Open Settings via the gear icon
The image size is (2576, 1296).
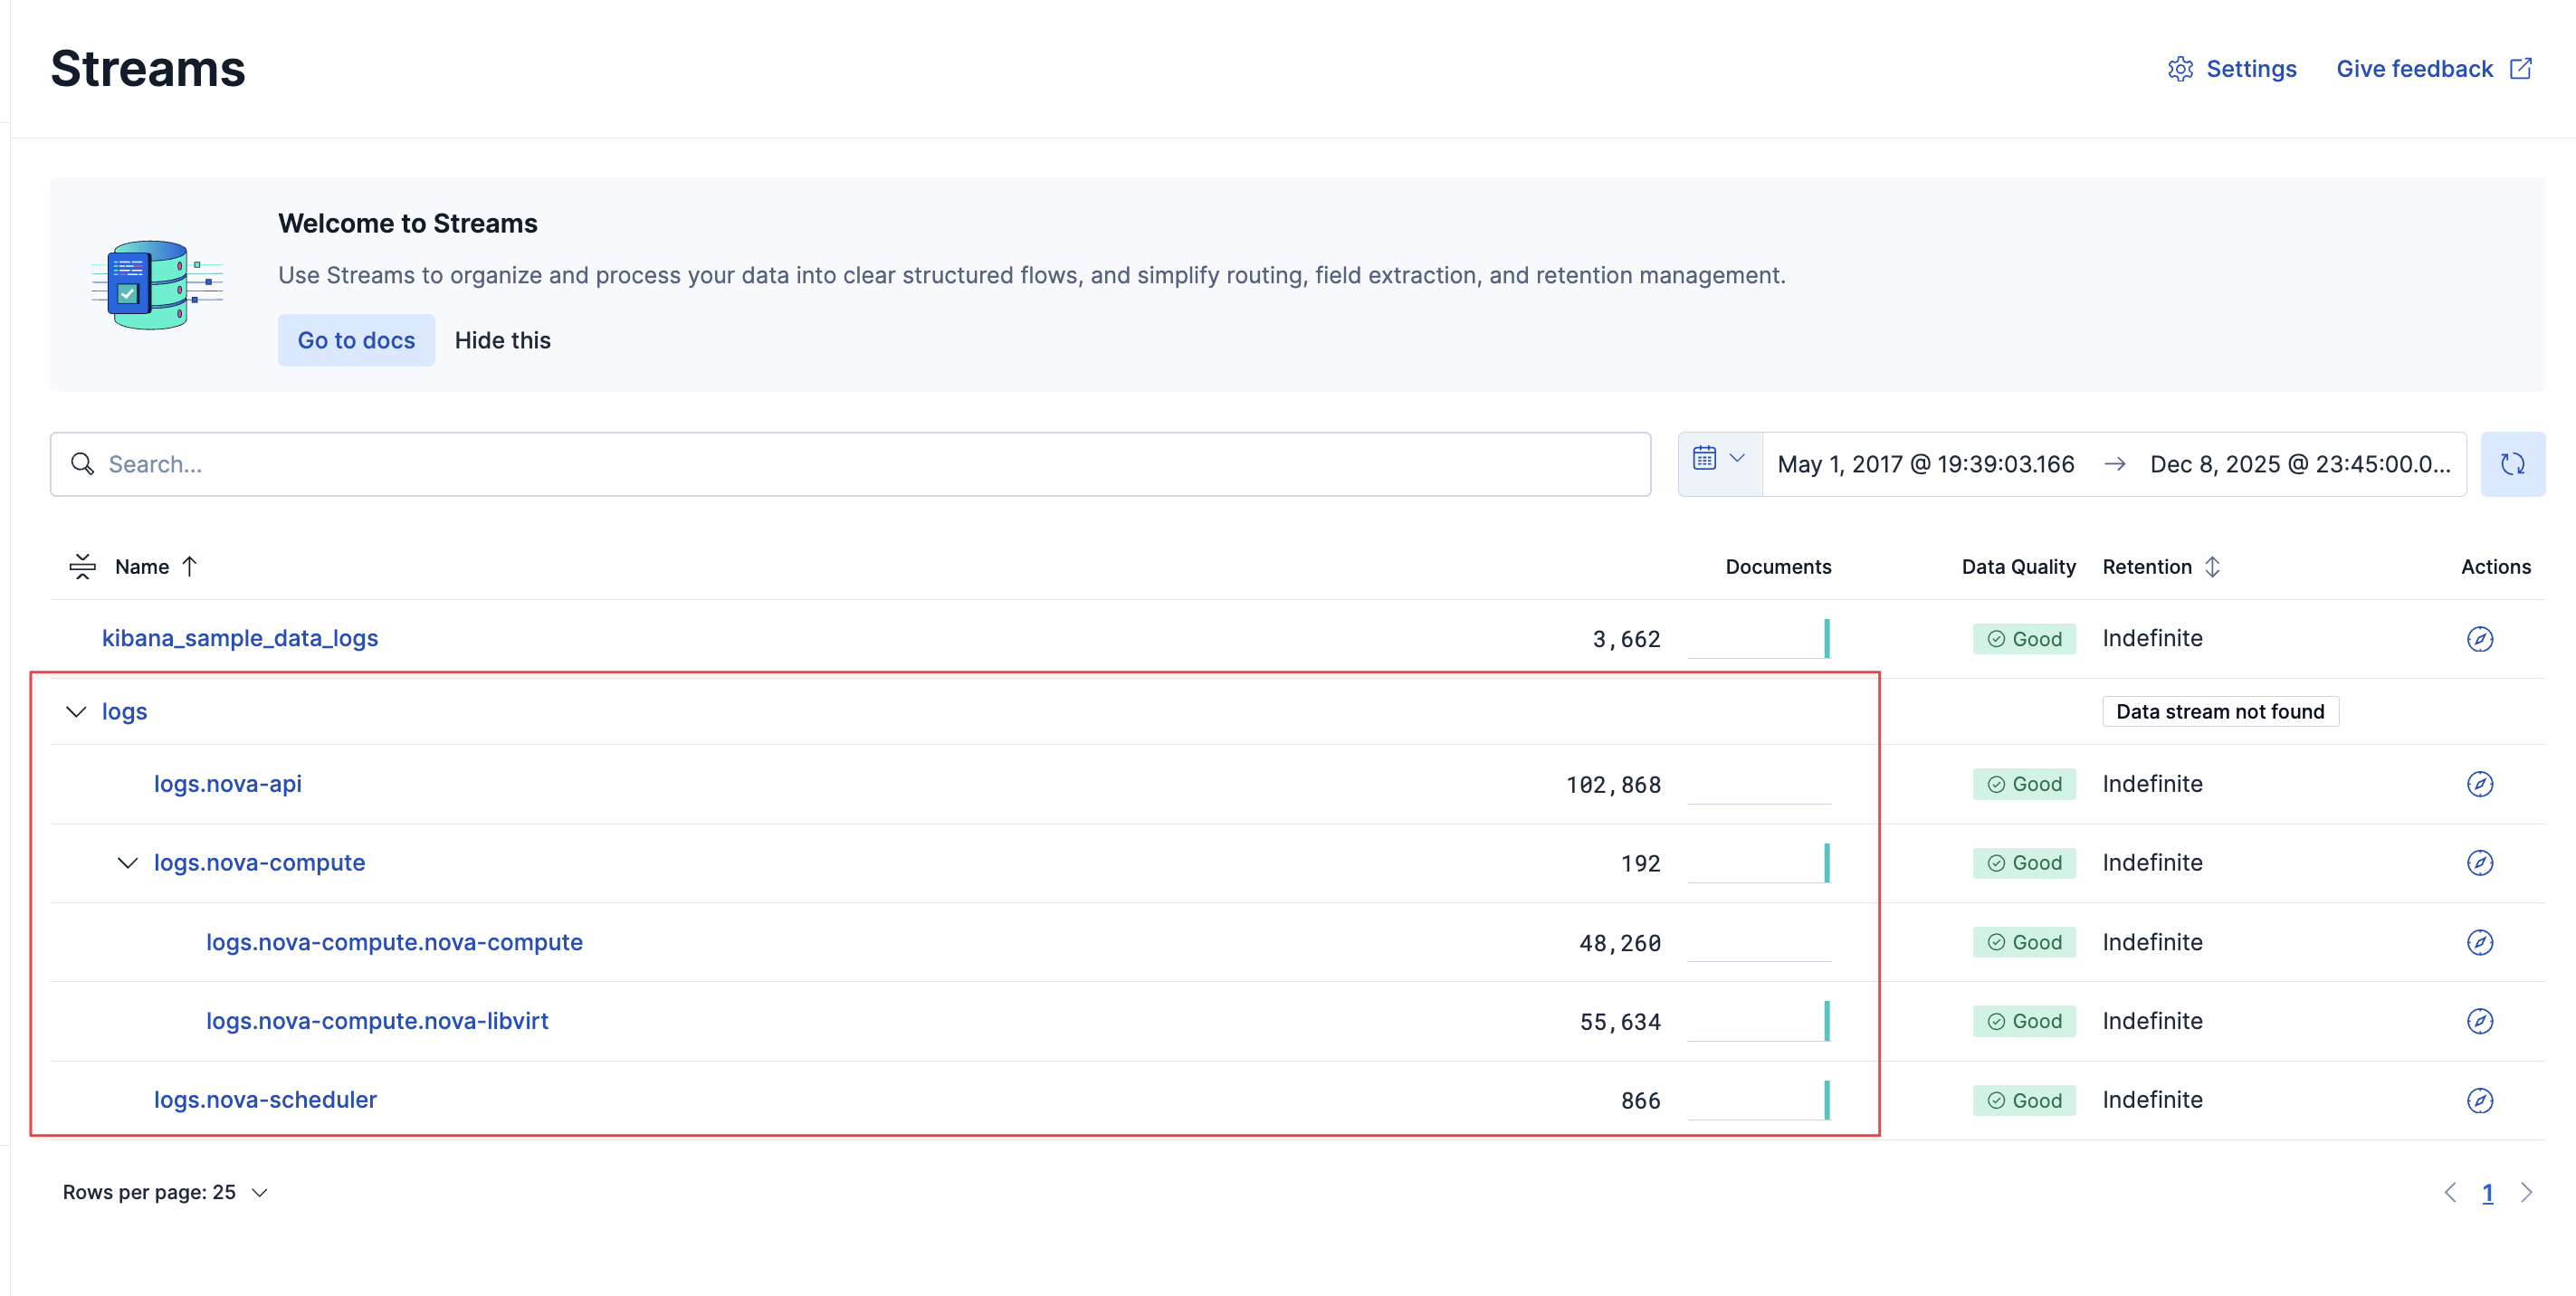2180,69
